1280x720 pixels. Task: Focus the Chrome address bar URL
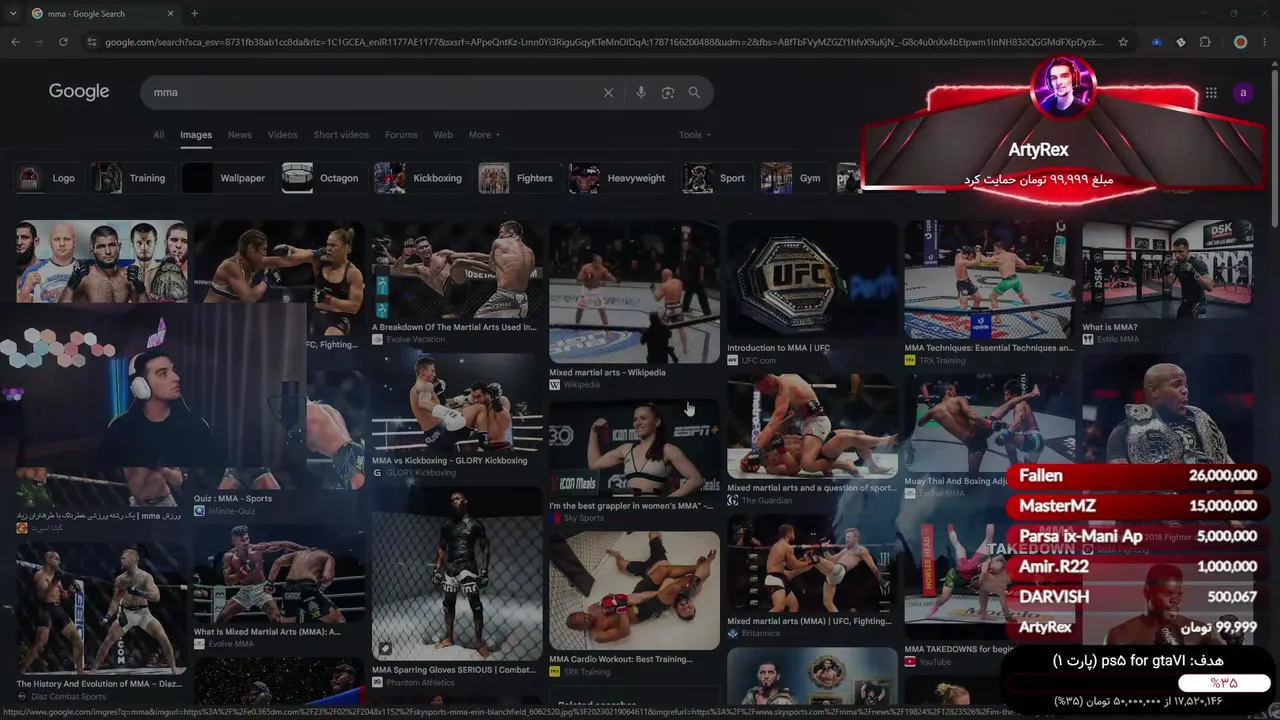click(604, 42)
